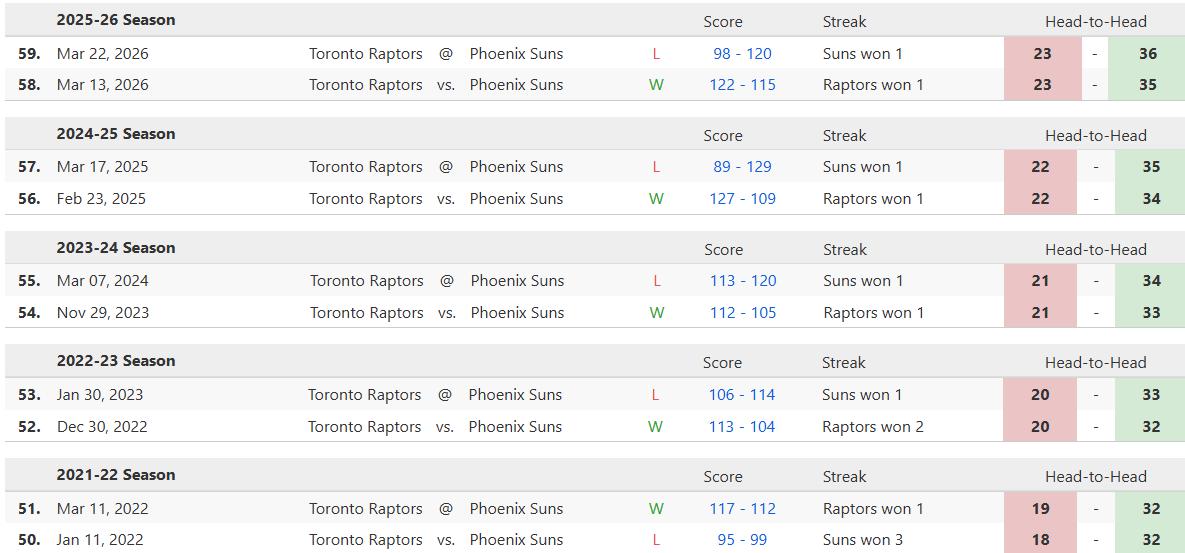The image size is (1185, 553).
Task: Open the 113 - 120 score link
Action: click(x=743, y=281)
